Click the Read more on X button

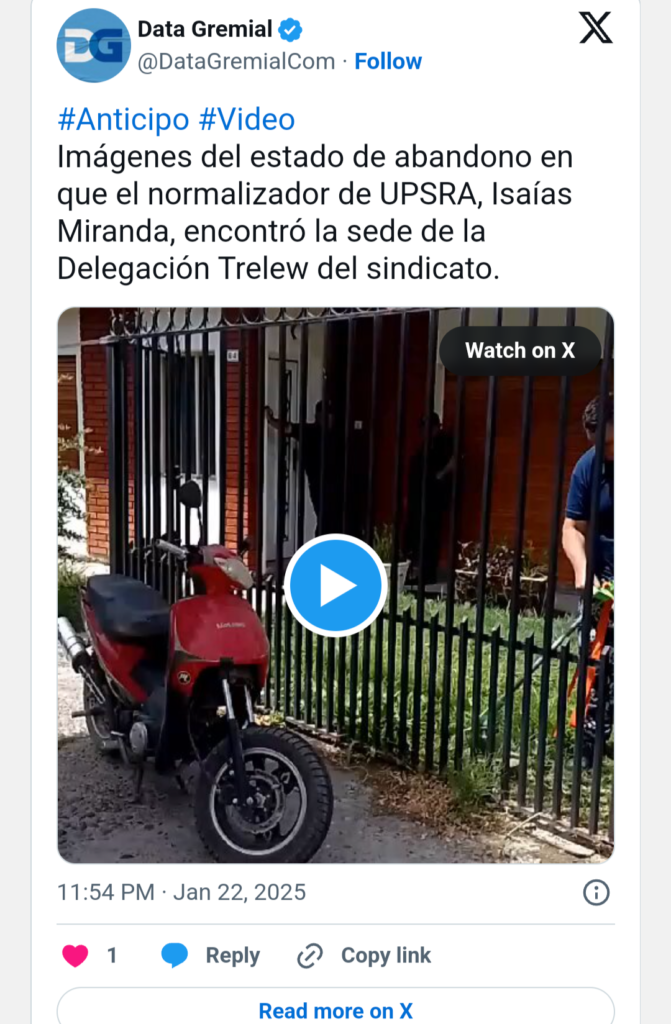pos(336,1010)
